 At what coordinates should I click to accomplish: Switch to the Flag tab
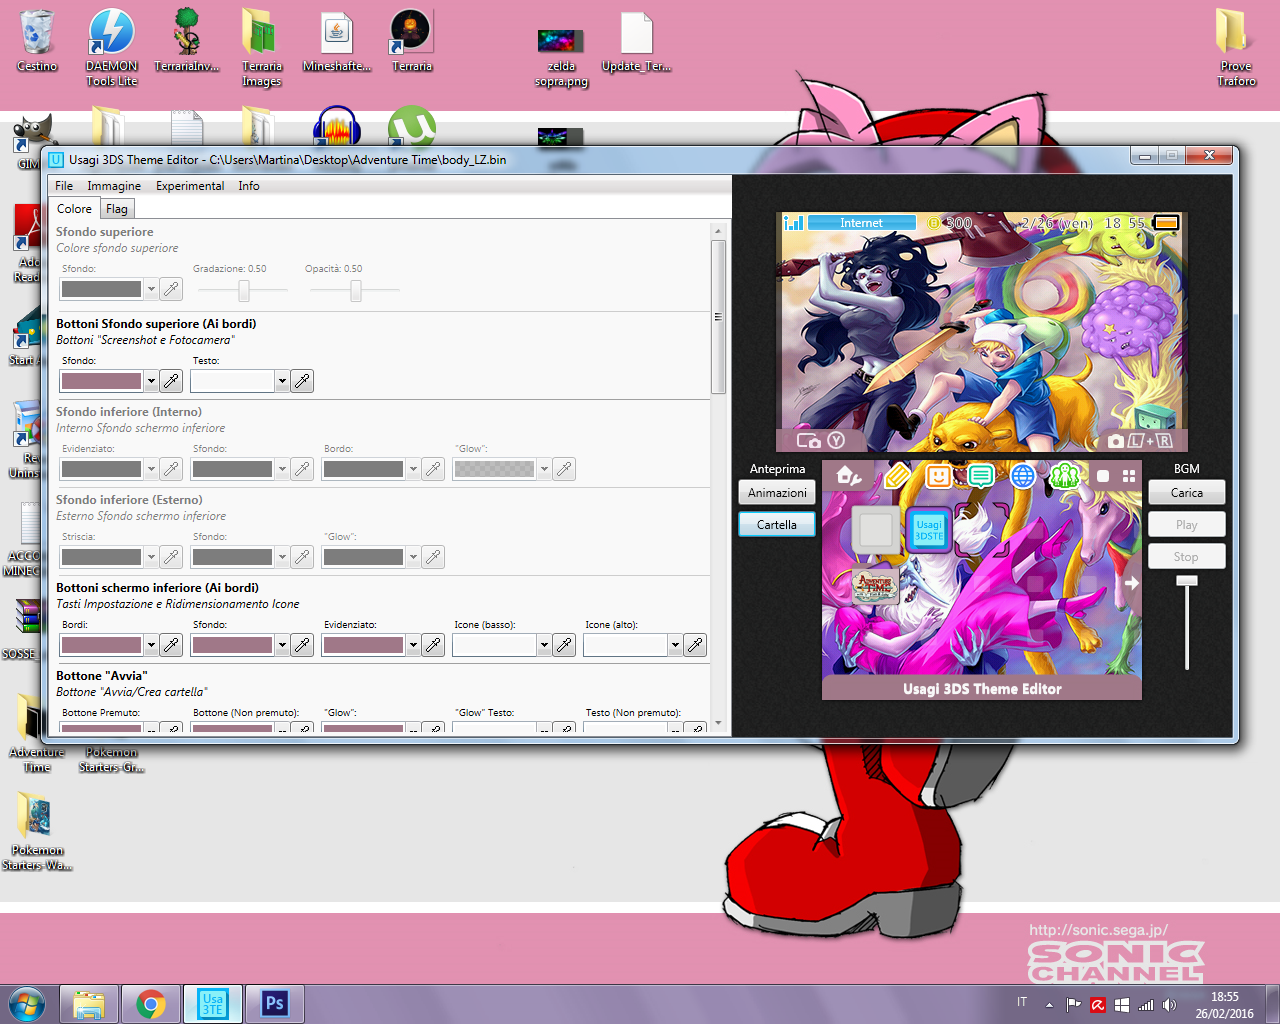pyautogui.click(x=117, y=209)
